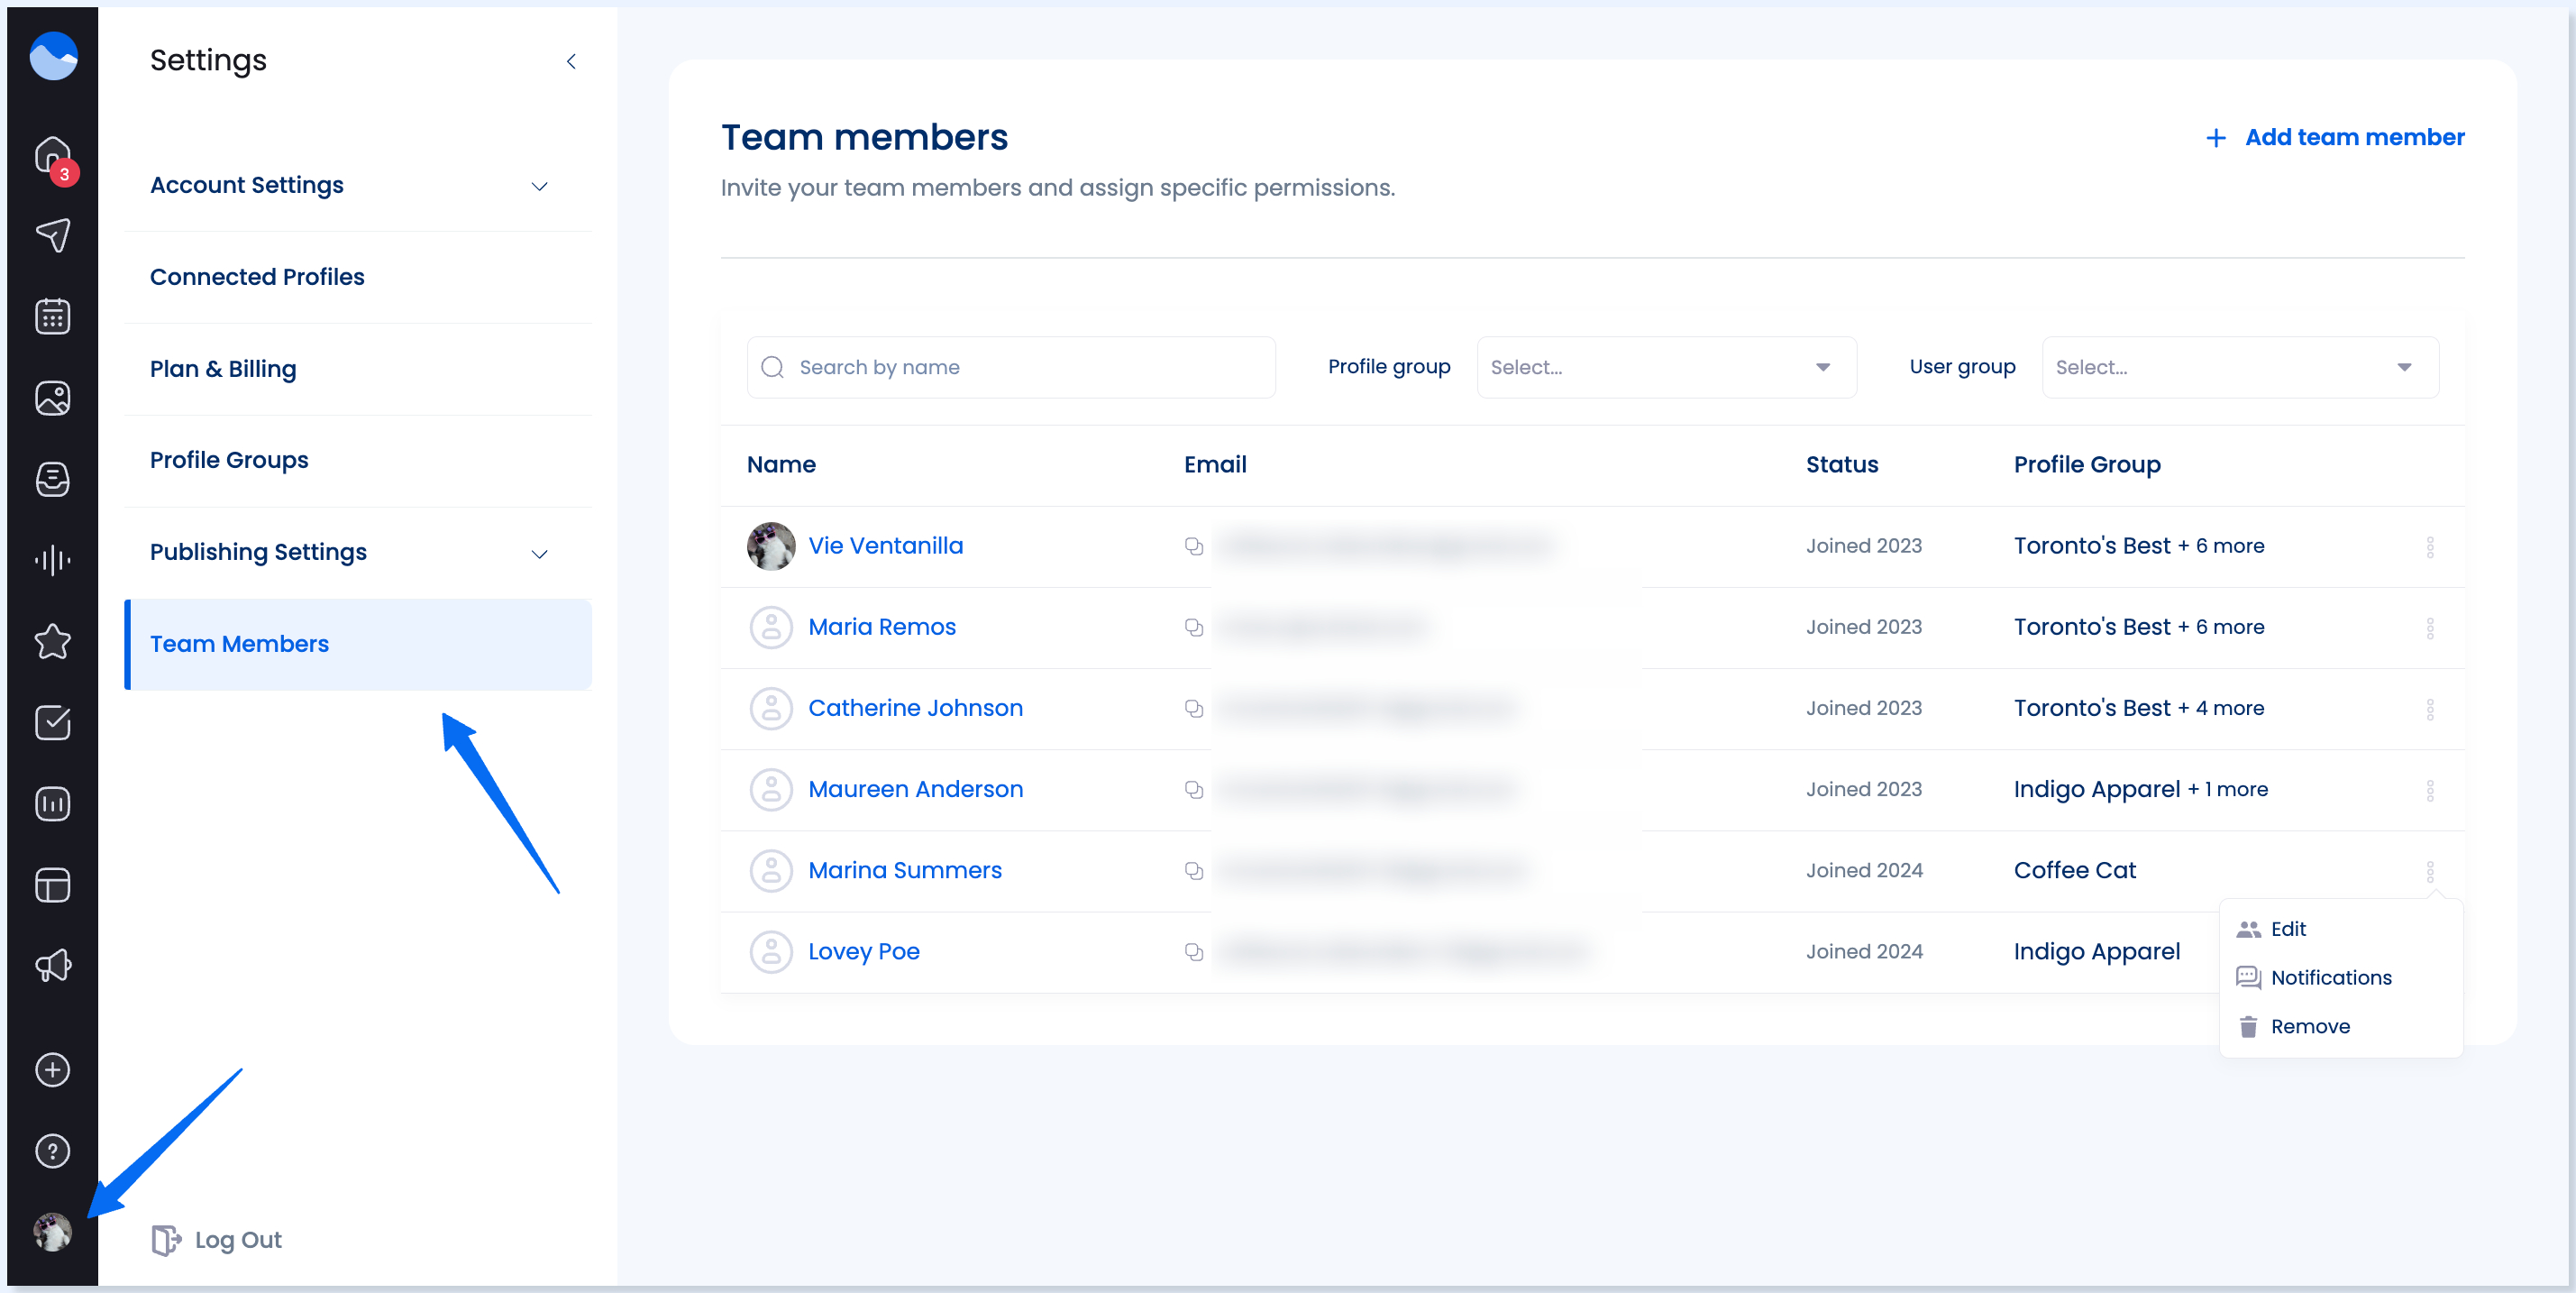
Task: Open the three-dot menu for Maria Remos
Action: click(2430, 628)
